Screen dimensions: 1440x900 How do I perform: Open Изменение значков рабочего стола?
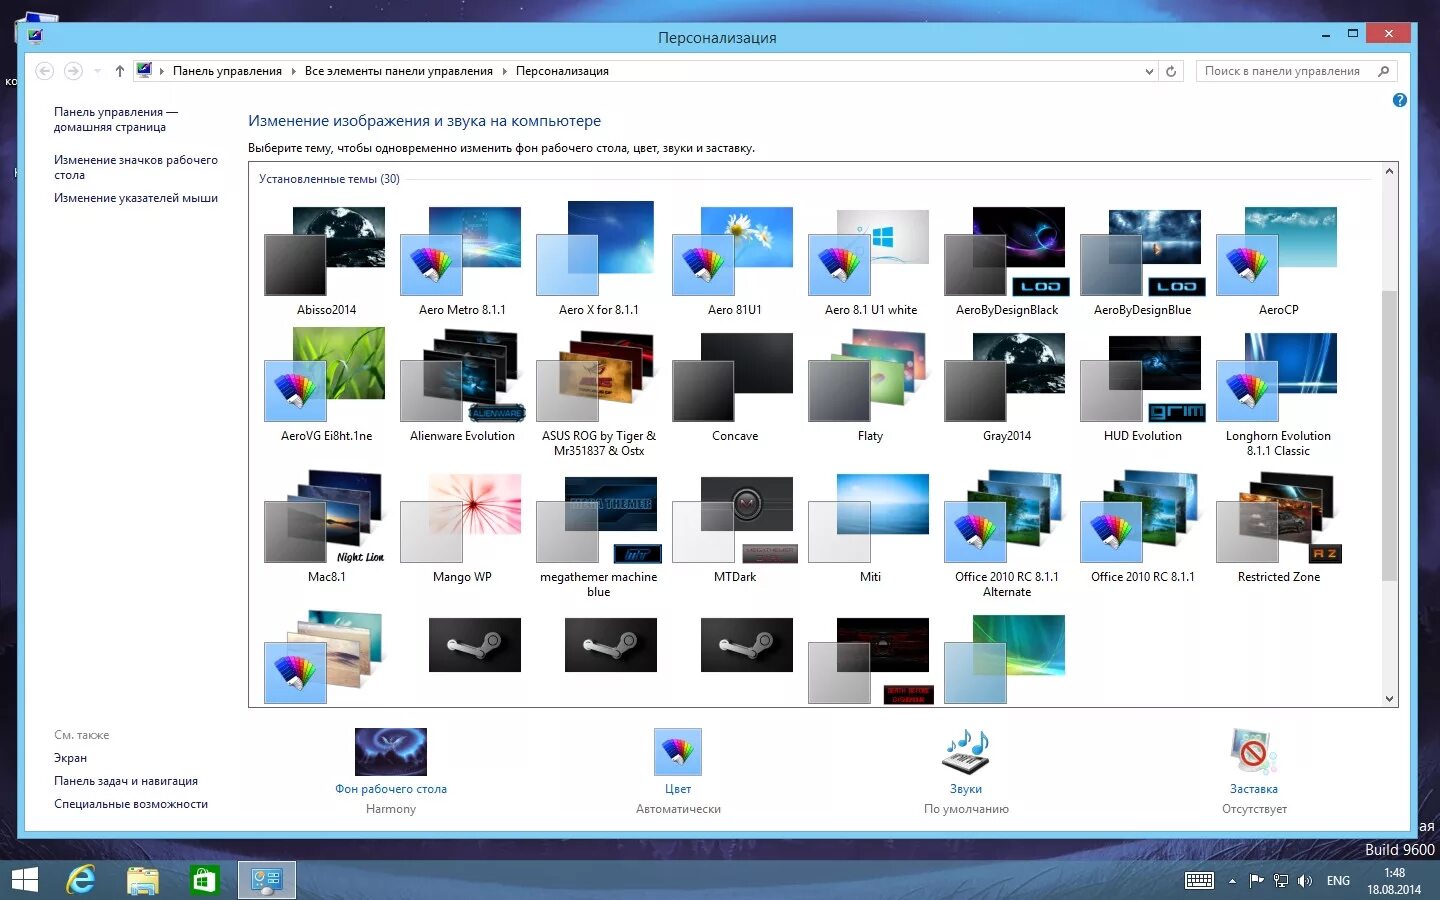(135, 167)
